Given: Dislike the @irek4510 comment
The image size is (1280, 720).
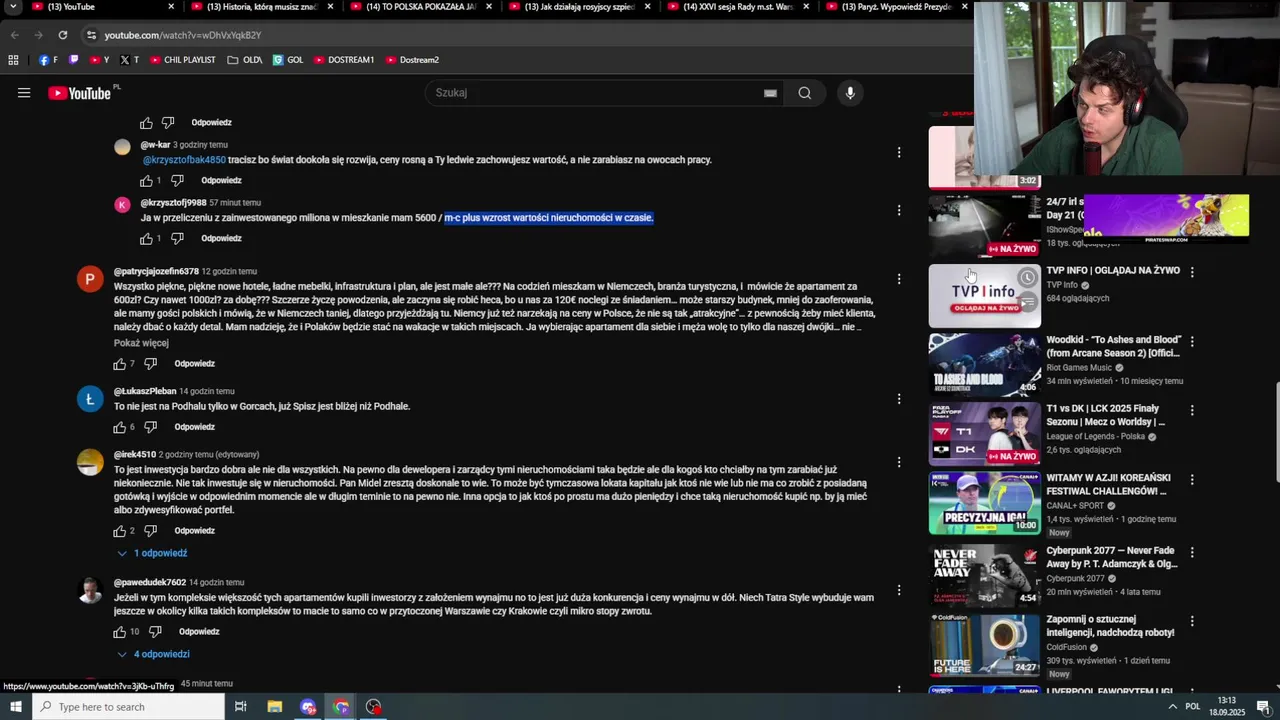Looking at the screenshot, I should [151, 531].
